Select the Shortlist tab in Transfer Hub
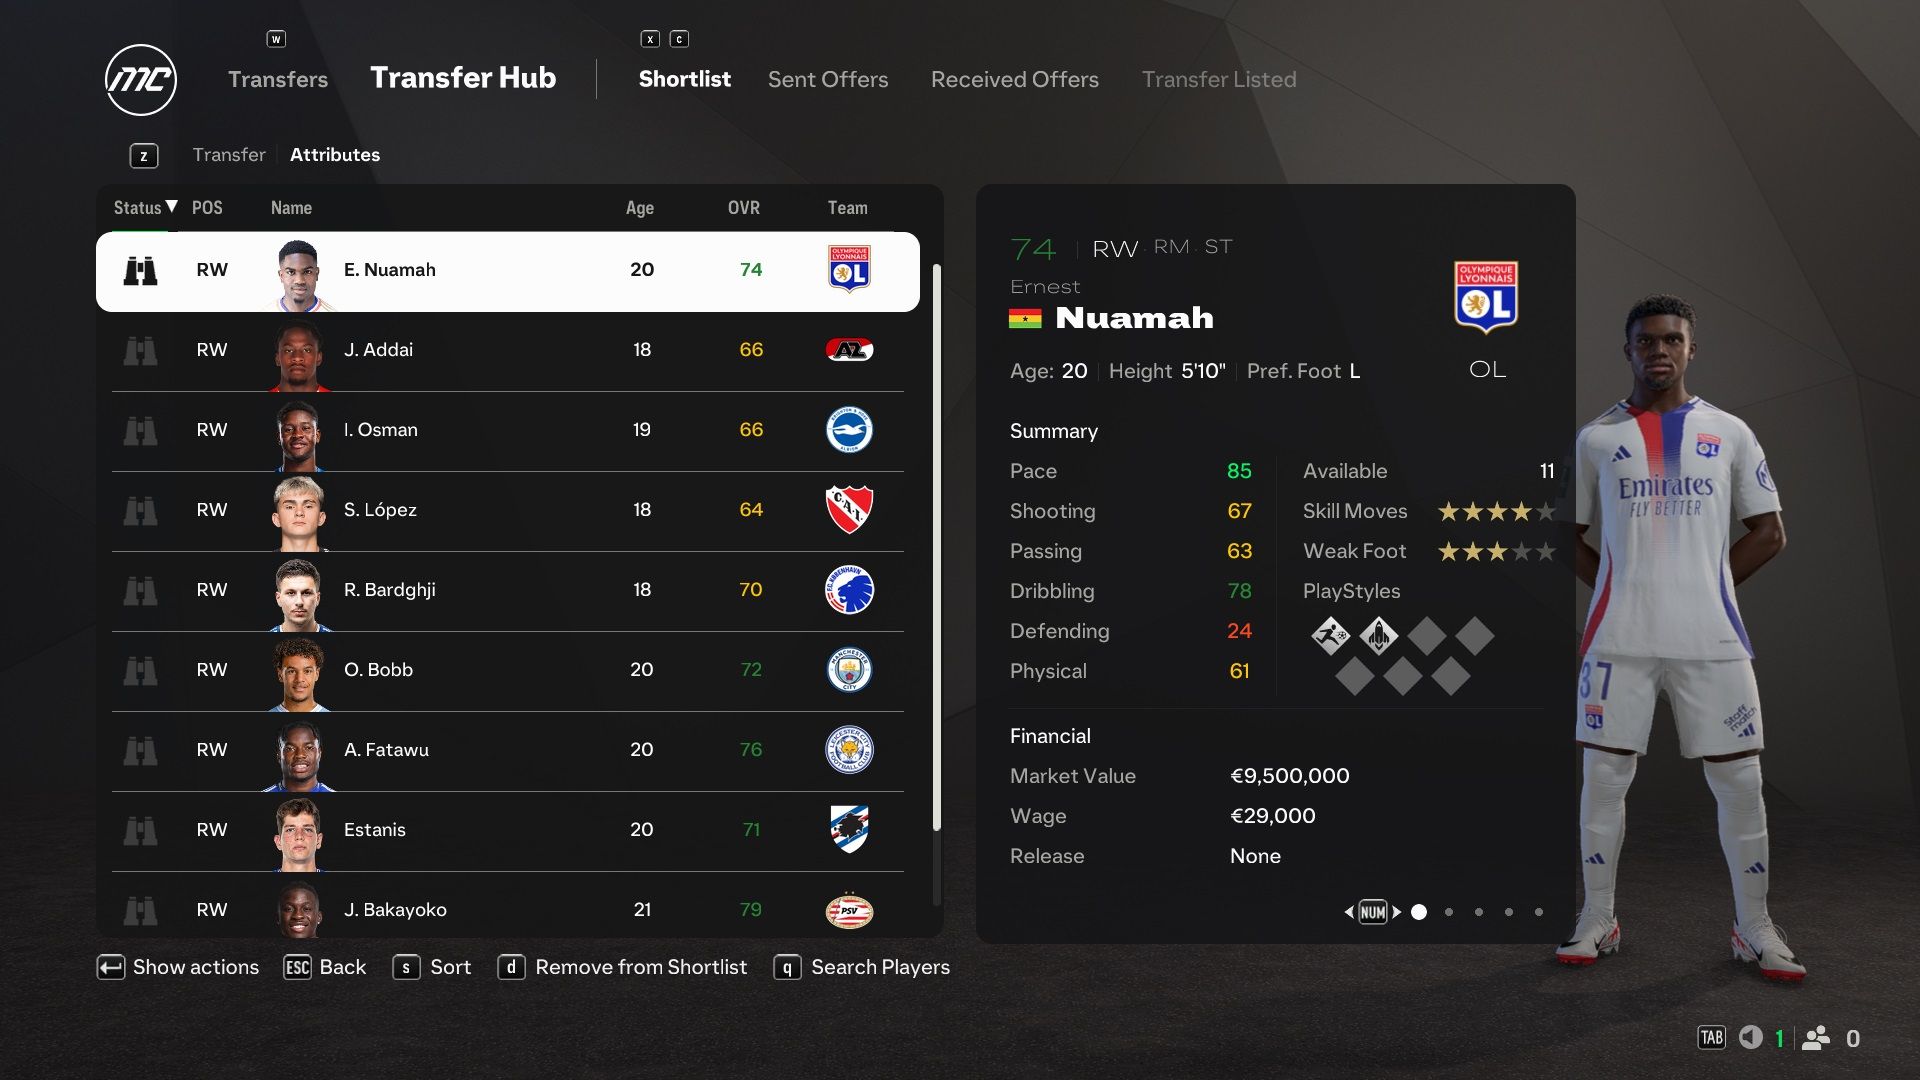Image resolution: width=1920 pixels, height=1080 pixels. [x=684, y=78]
